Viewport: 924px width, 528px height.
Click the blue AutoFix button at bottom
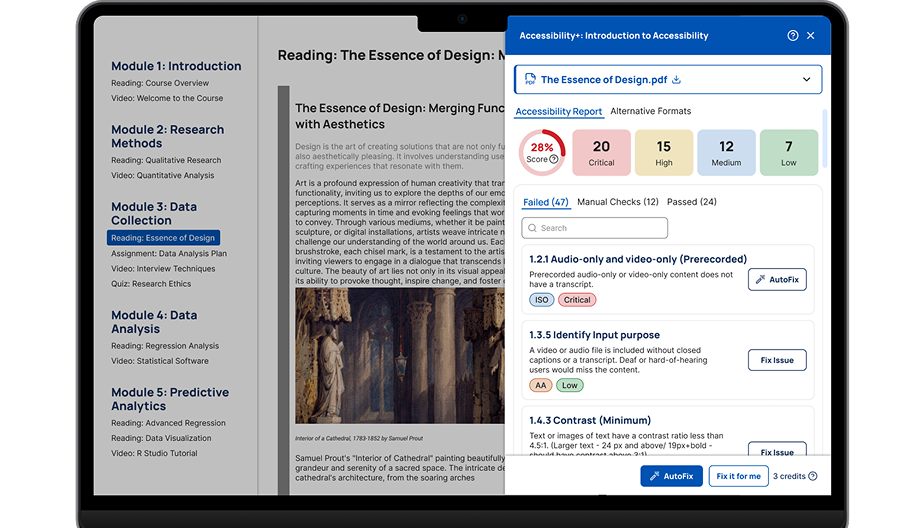coord(671,476)
